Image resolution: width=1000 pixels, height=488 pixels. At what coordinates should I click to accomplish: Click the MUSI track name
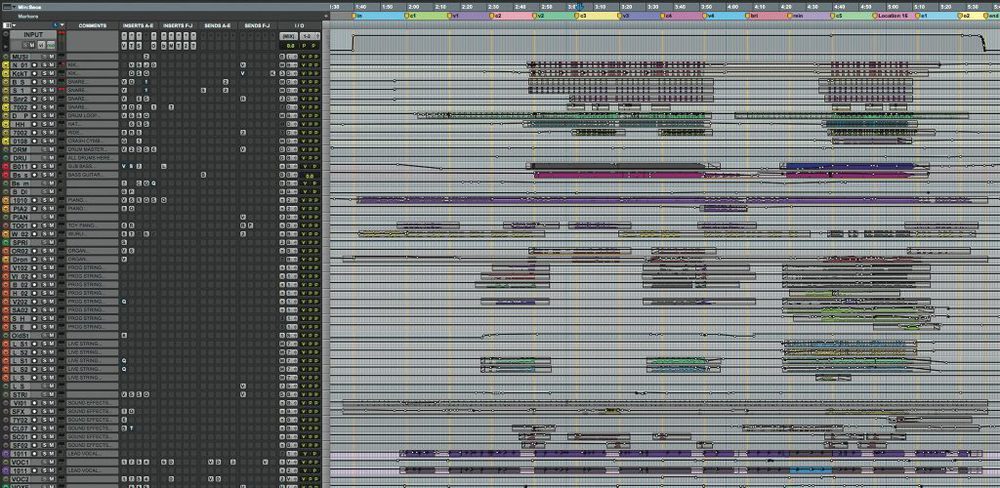[x=20, y=57]
